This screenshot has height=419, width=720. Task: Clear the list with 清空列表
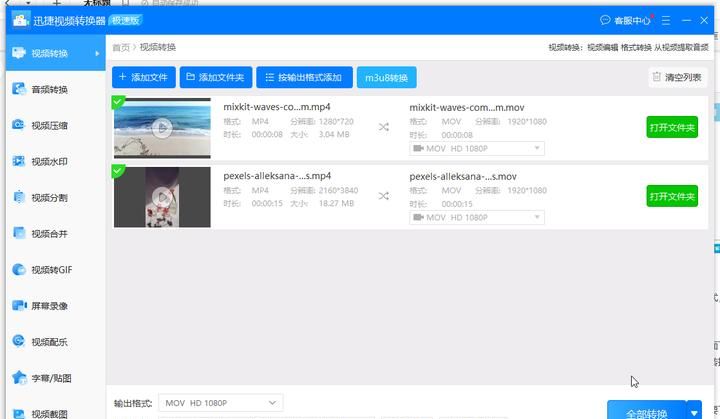pyautogui.click(x=678, y=77)
